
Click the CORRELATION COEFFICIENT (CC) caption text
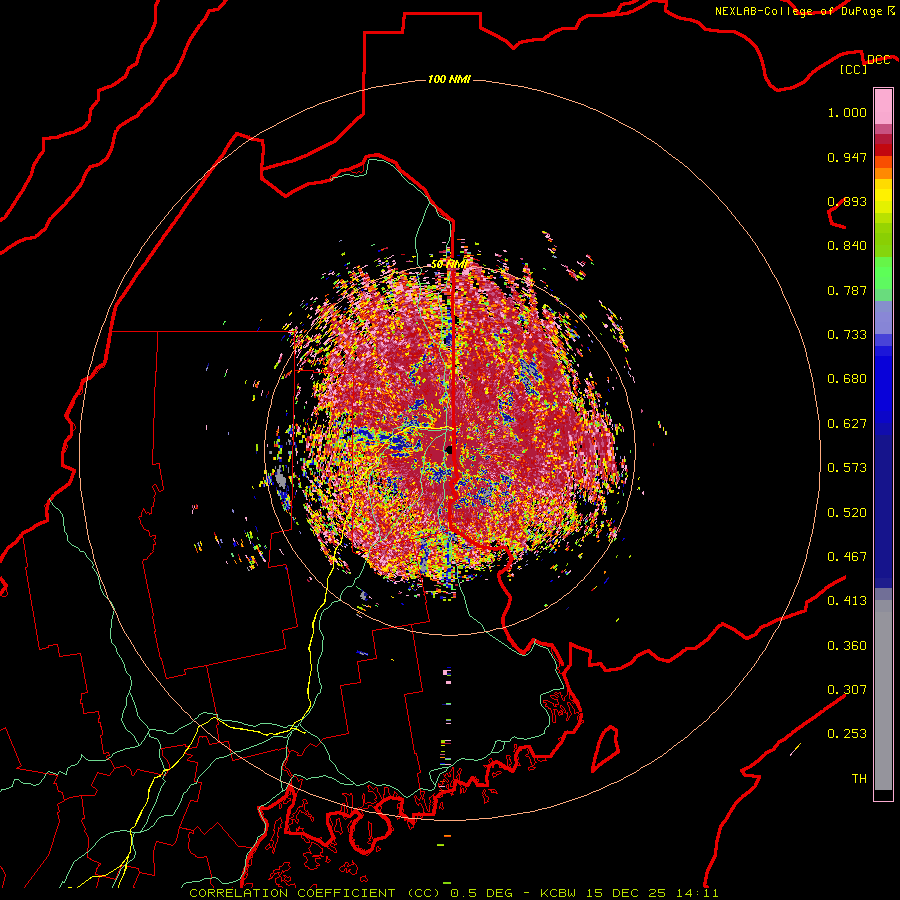315,893
